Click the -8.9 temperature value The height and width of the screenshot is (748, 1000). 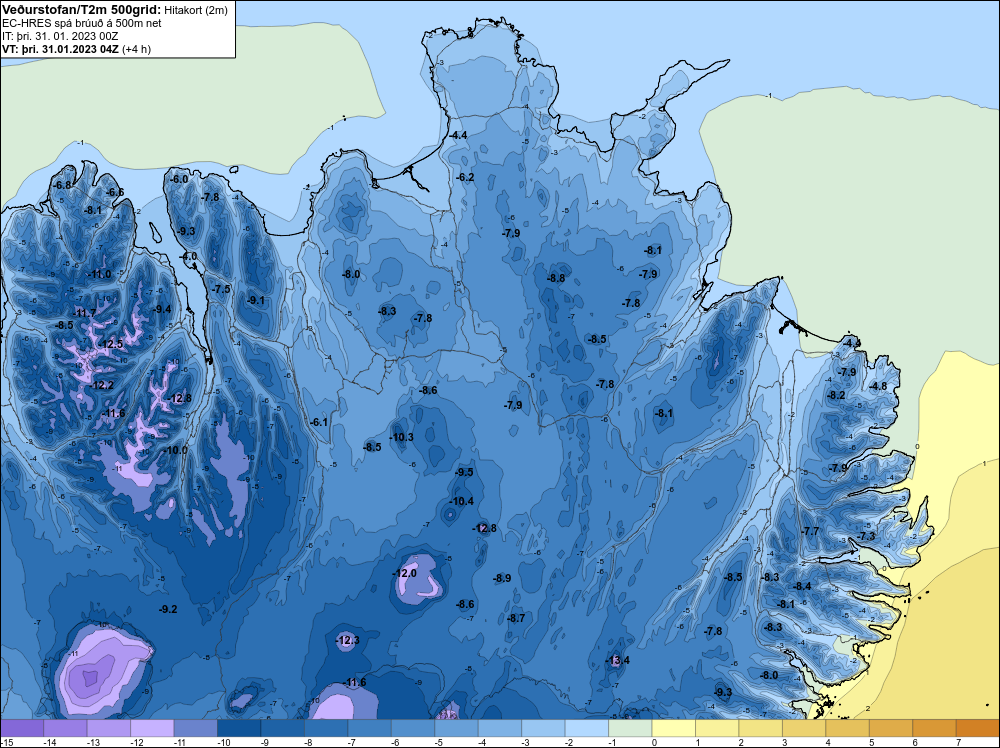[x=502, y=578]
